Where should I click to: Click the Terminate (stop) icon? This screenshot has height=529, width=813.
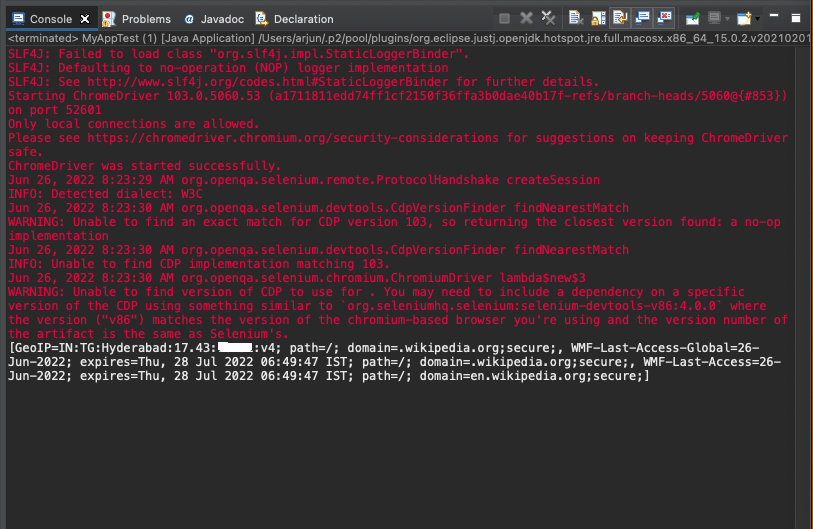505,18
